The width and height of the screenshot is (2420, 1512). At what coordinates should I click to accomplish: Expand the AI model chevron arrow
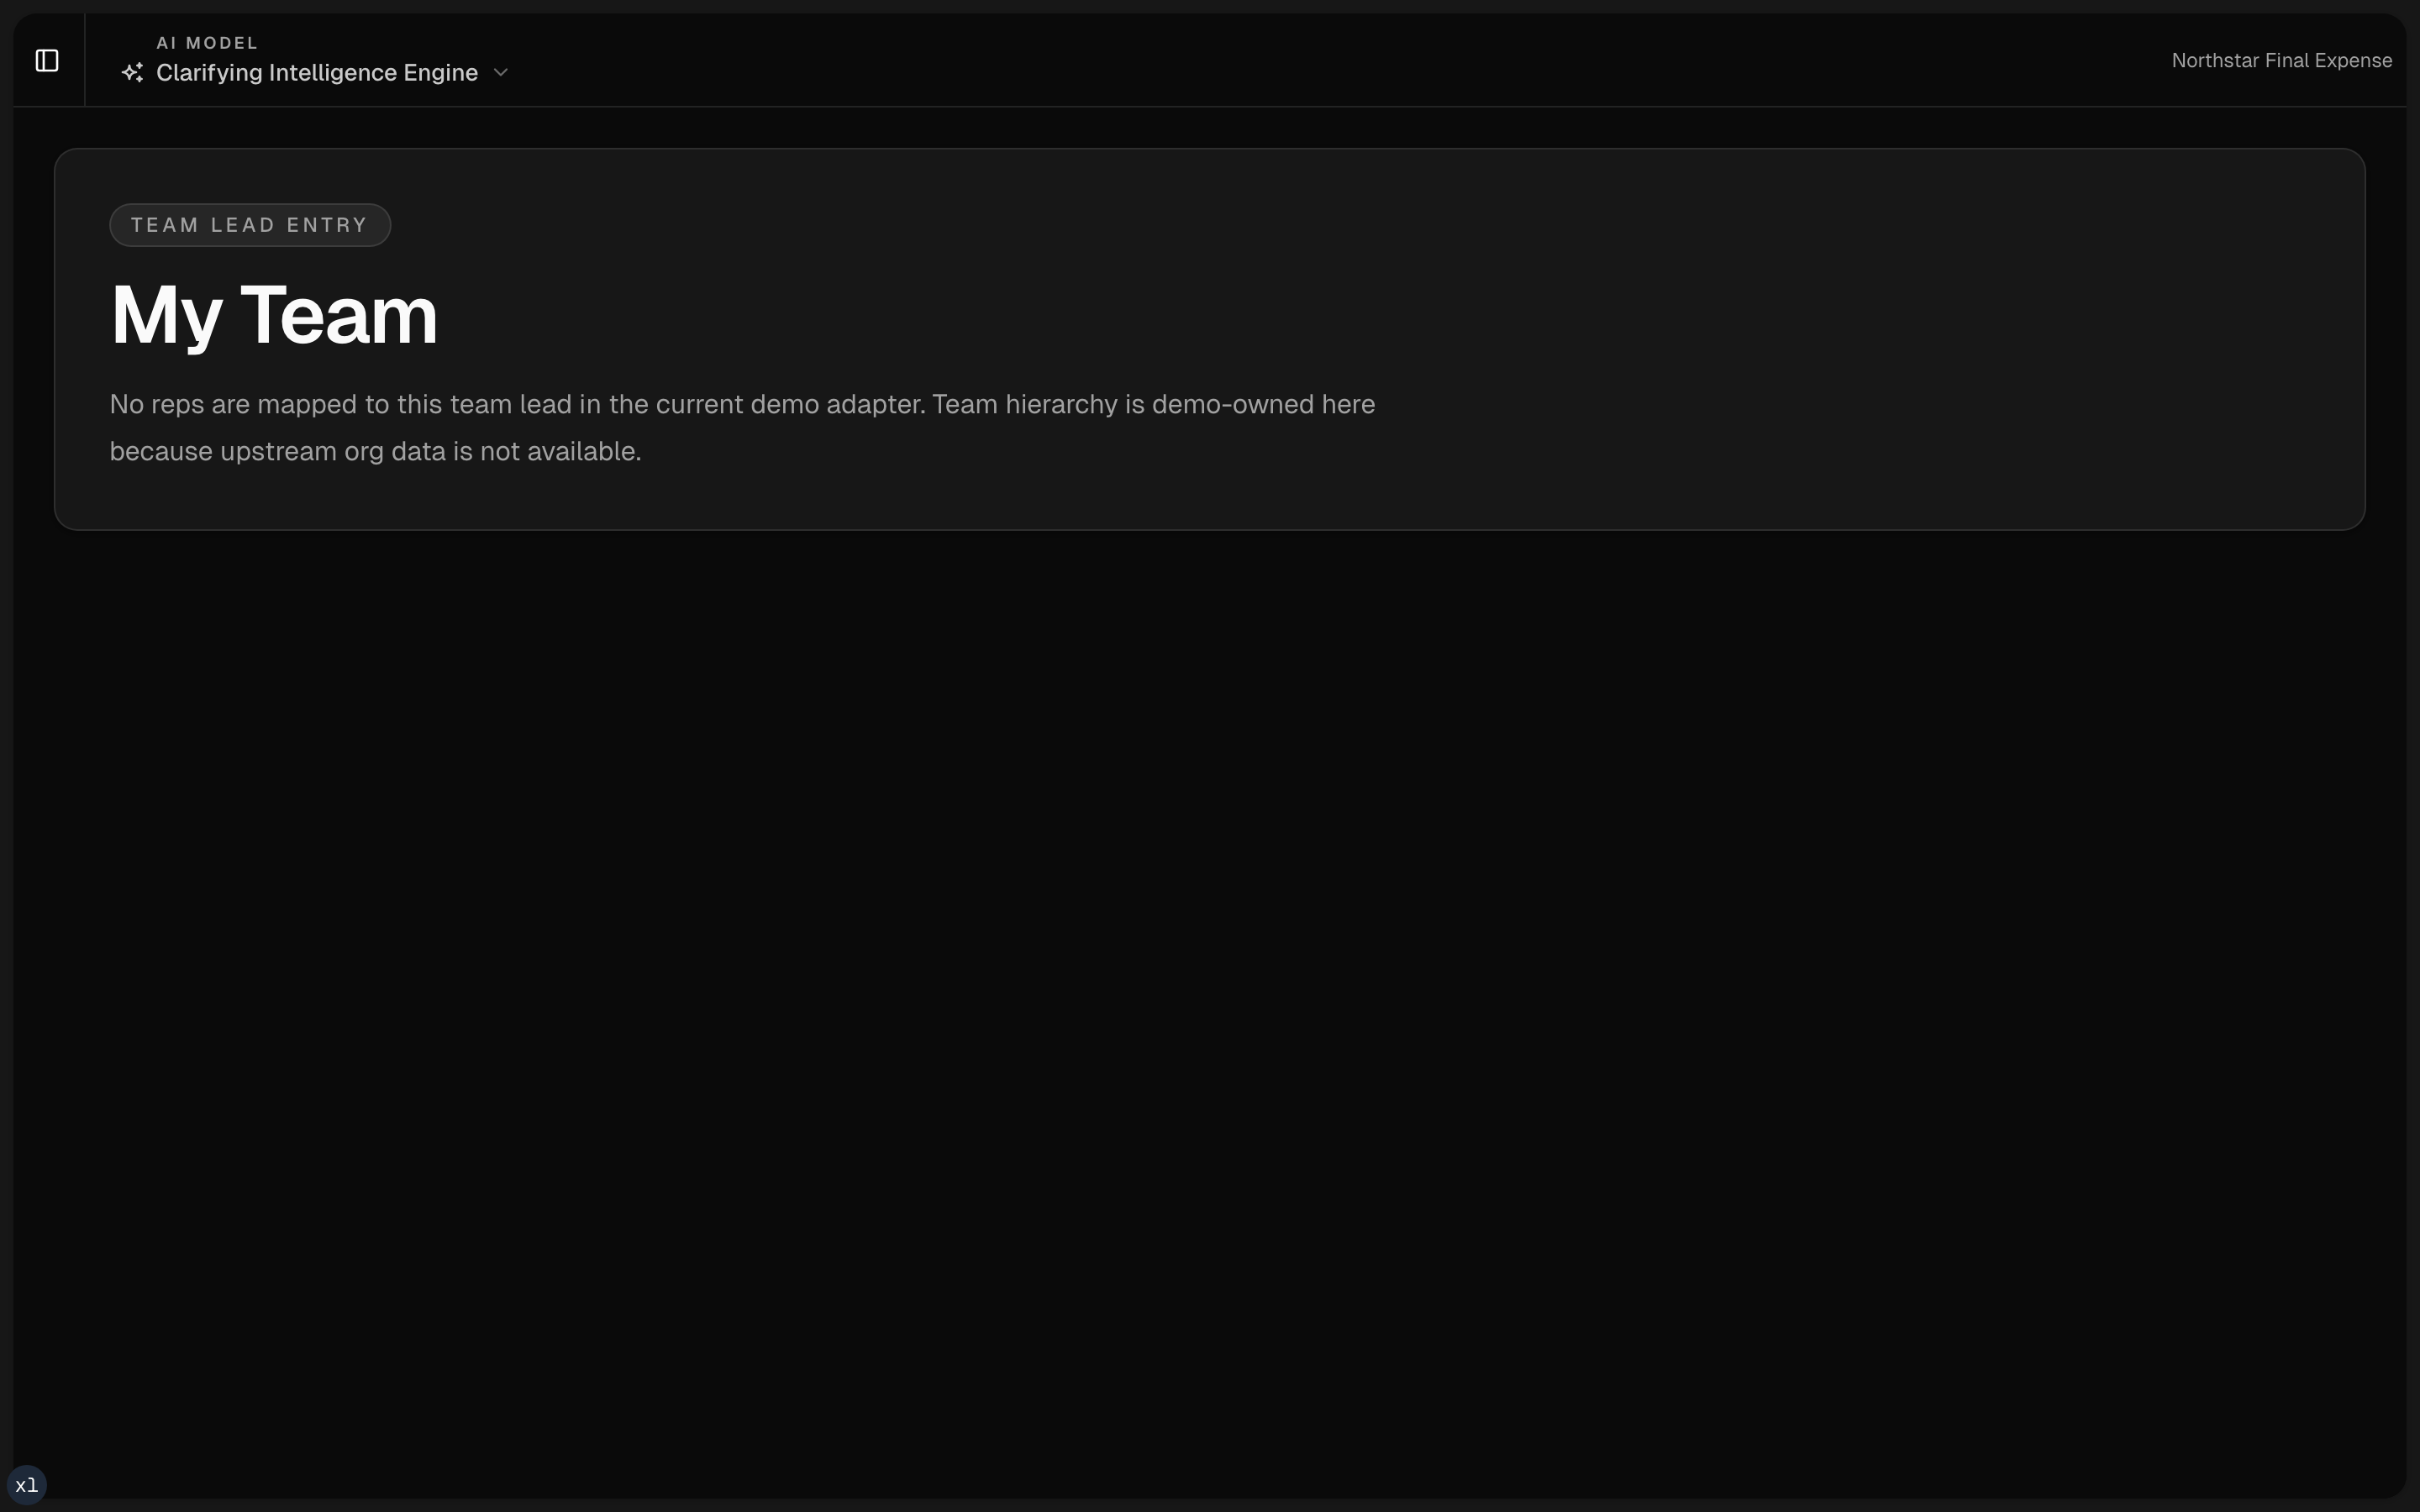click(x=501, y=73)
